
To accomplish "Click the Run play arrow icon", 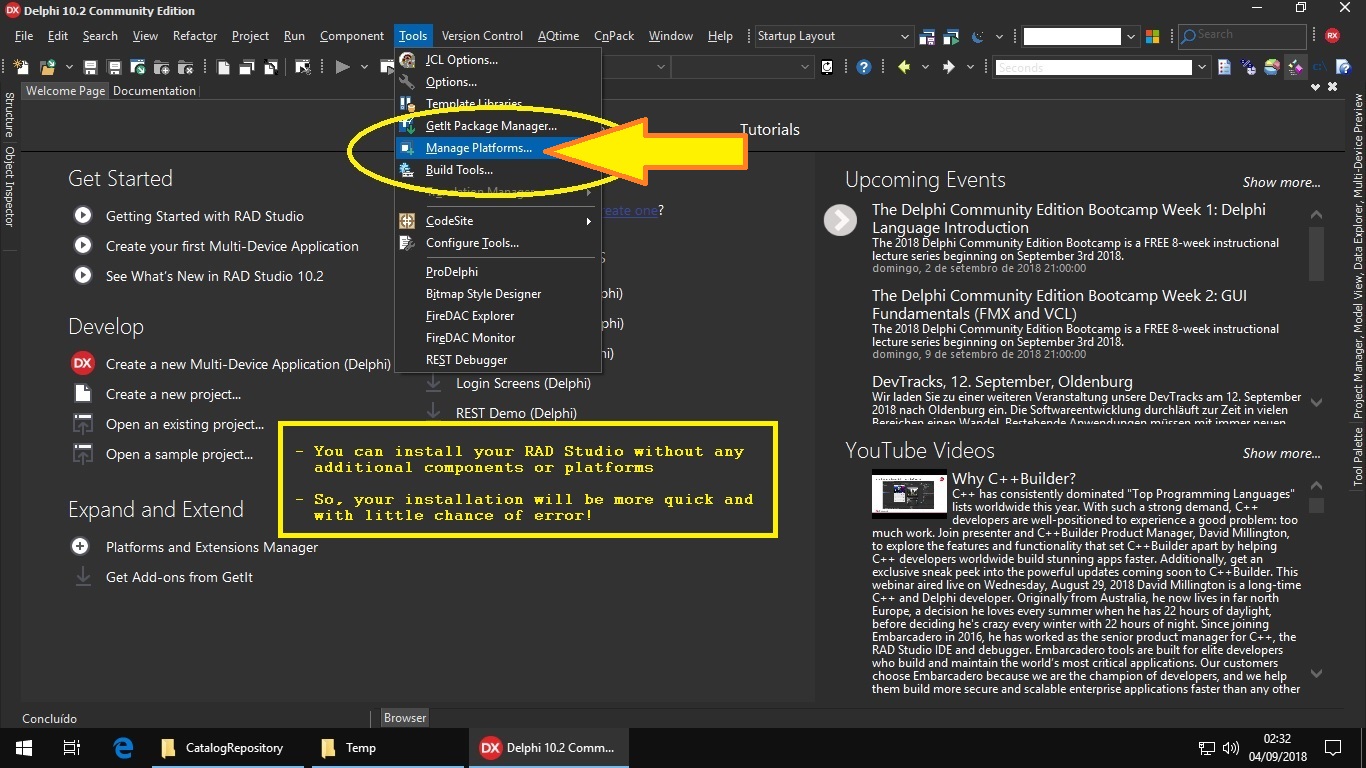I will [x=342, y=67].
